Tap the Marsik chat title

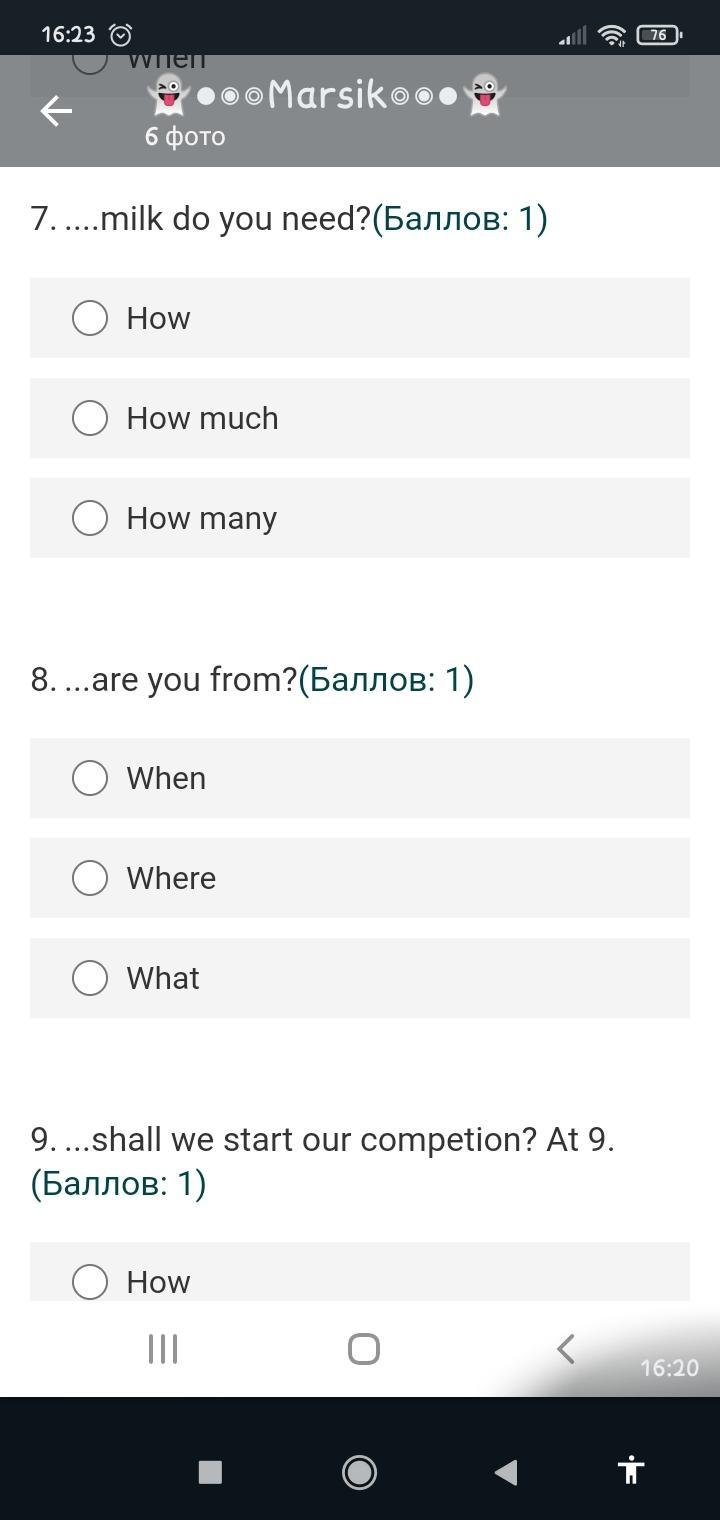(326, 95)
